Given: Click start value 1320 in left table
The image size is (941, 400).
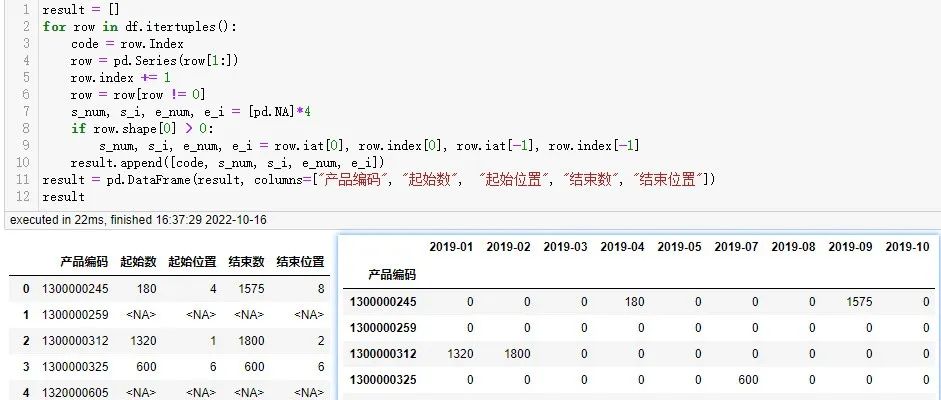Looking at the screenshot, I should point(143,341).
